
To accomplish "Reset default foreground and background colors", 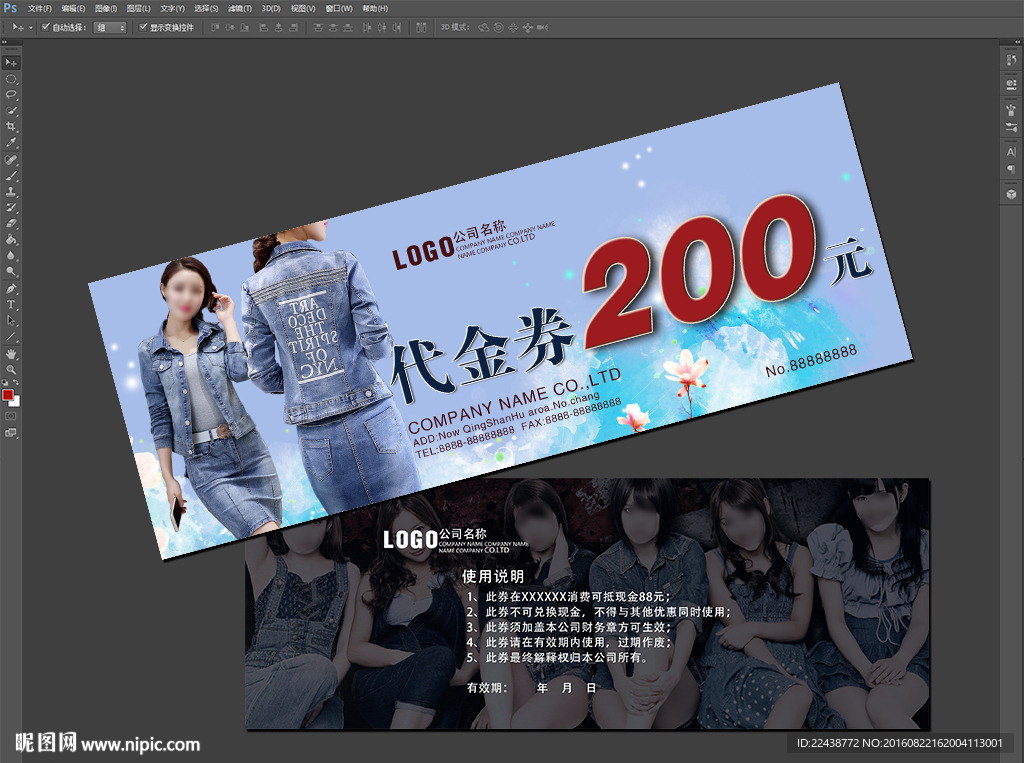I will (x=5, y=383).
